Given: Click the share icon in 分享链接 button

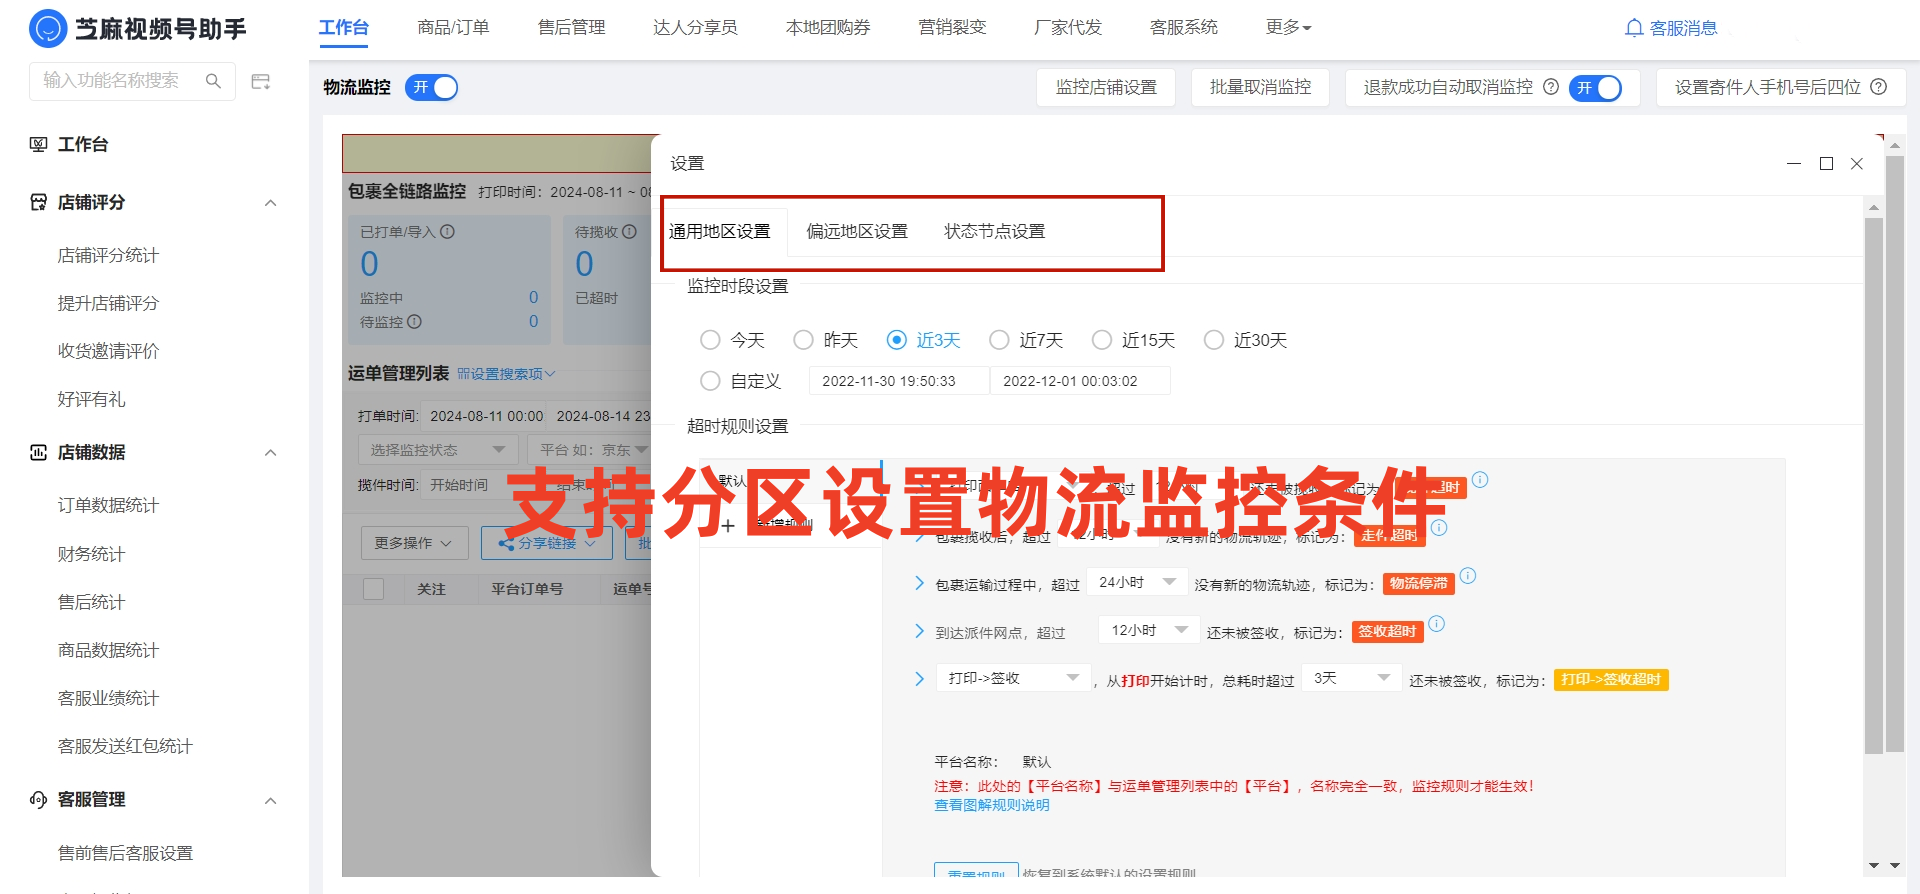Looking at the screenshot, I should (506, 543).
